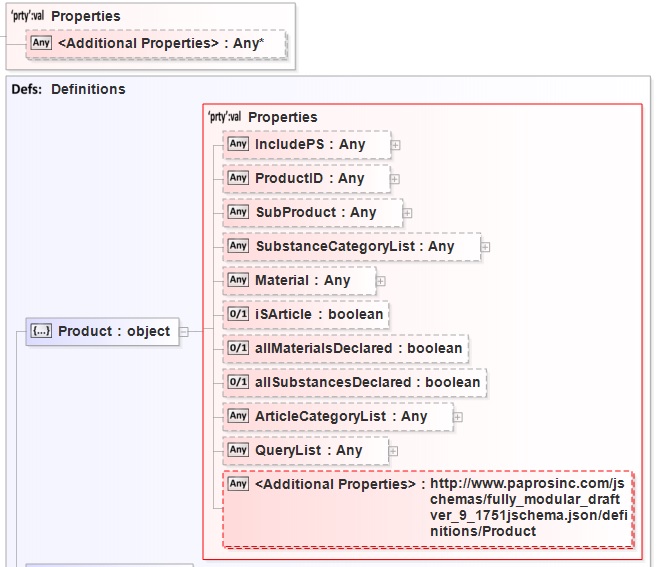Expand the IncludePS property node
This screenshot has height=567, width=662.
(x=396, y=145)
